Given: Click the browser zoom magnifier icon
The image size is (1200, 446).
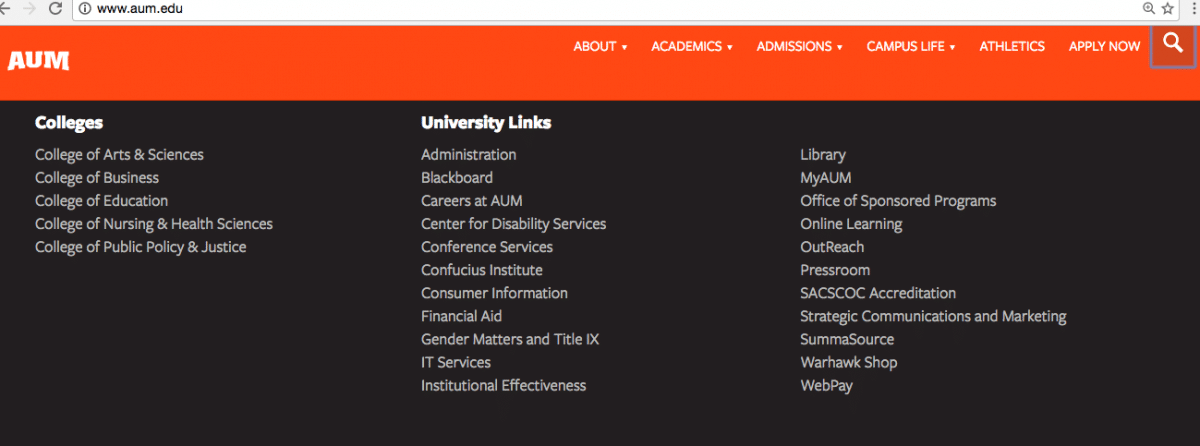Looking at the screenshot, I should (1149, 8).
